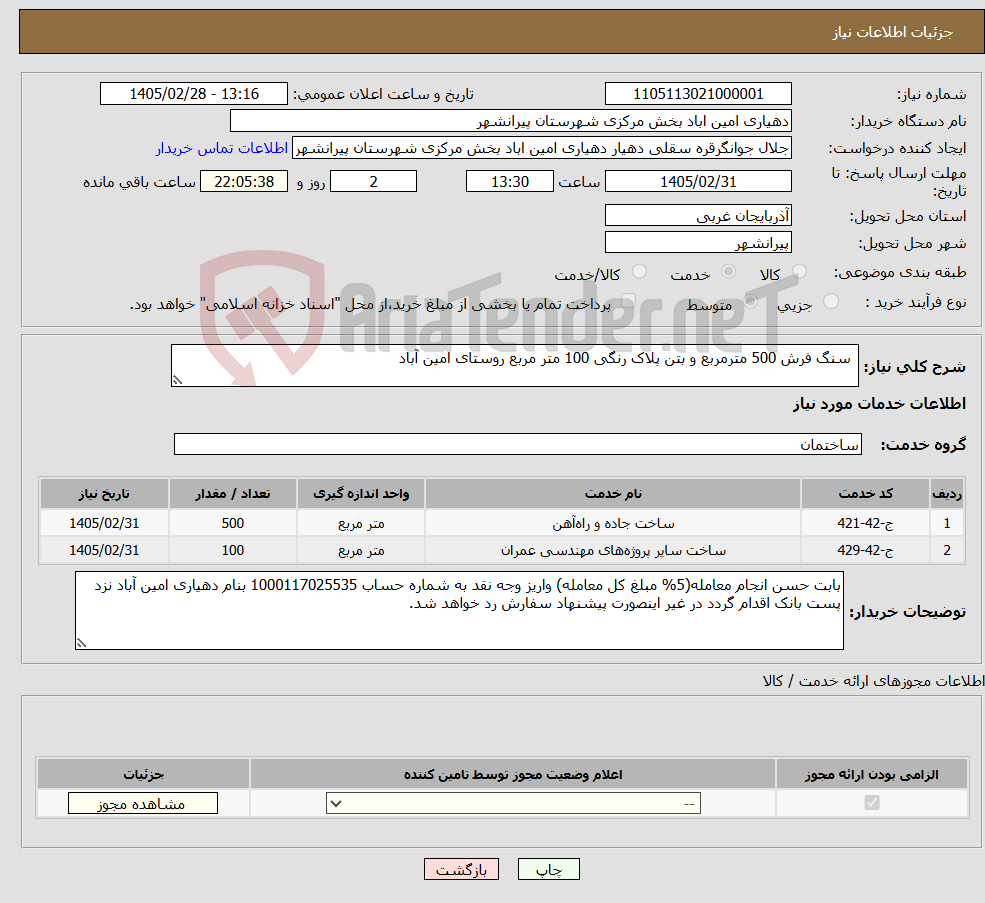The height and width of the screenshot is (903, 985).
Task: Click the delivery city پیرانشهر field
Action: 698,243
